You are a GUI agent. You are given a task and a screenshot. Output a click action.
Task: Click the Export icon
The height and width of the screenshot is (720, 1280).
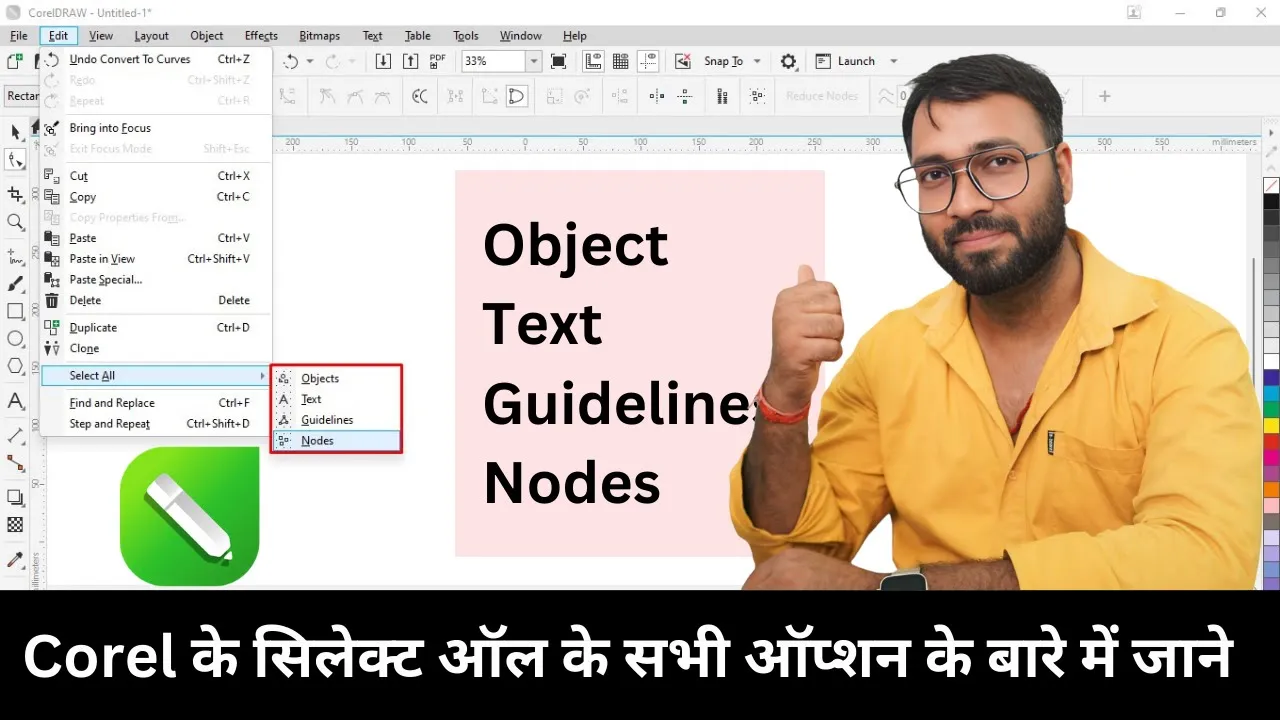410,61
